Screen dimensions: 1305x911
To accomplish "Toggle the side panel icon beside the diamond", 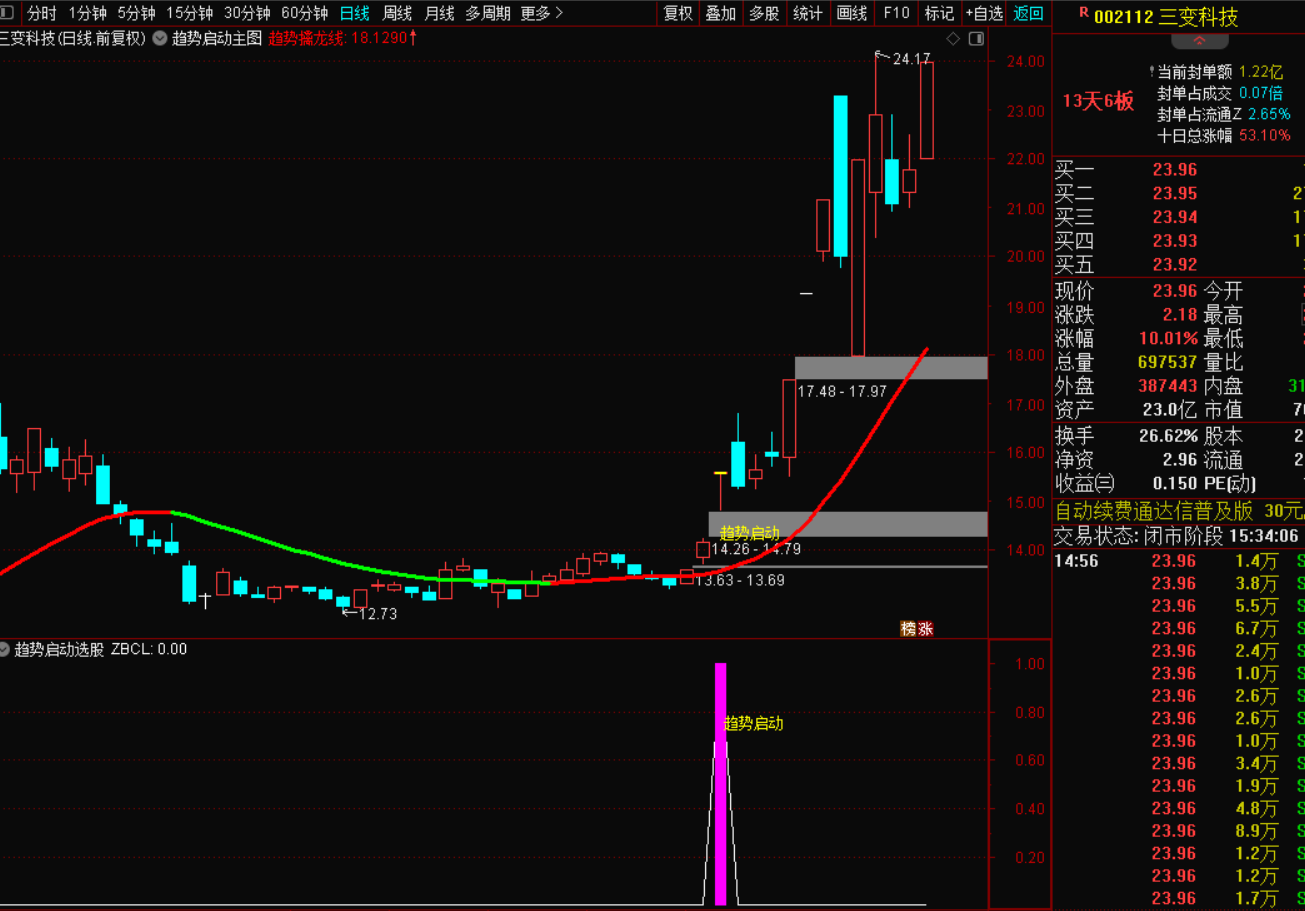I will [976, 39].
